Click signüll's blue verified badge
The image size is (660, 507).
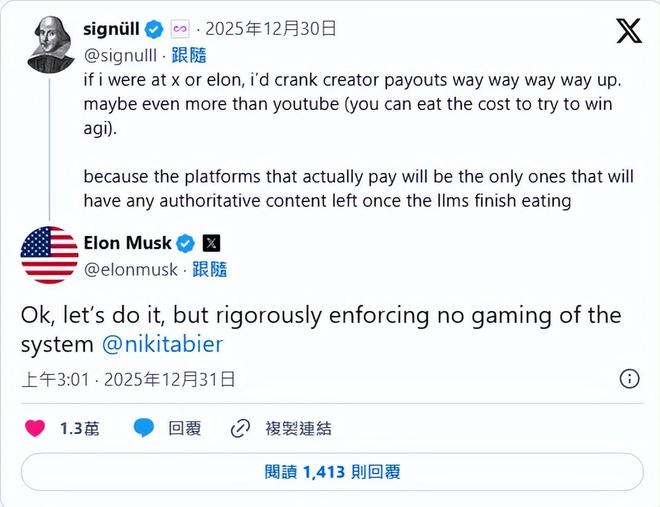tap(154, 28)
